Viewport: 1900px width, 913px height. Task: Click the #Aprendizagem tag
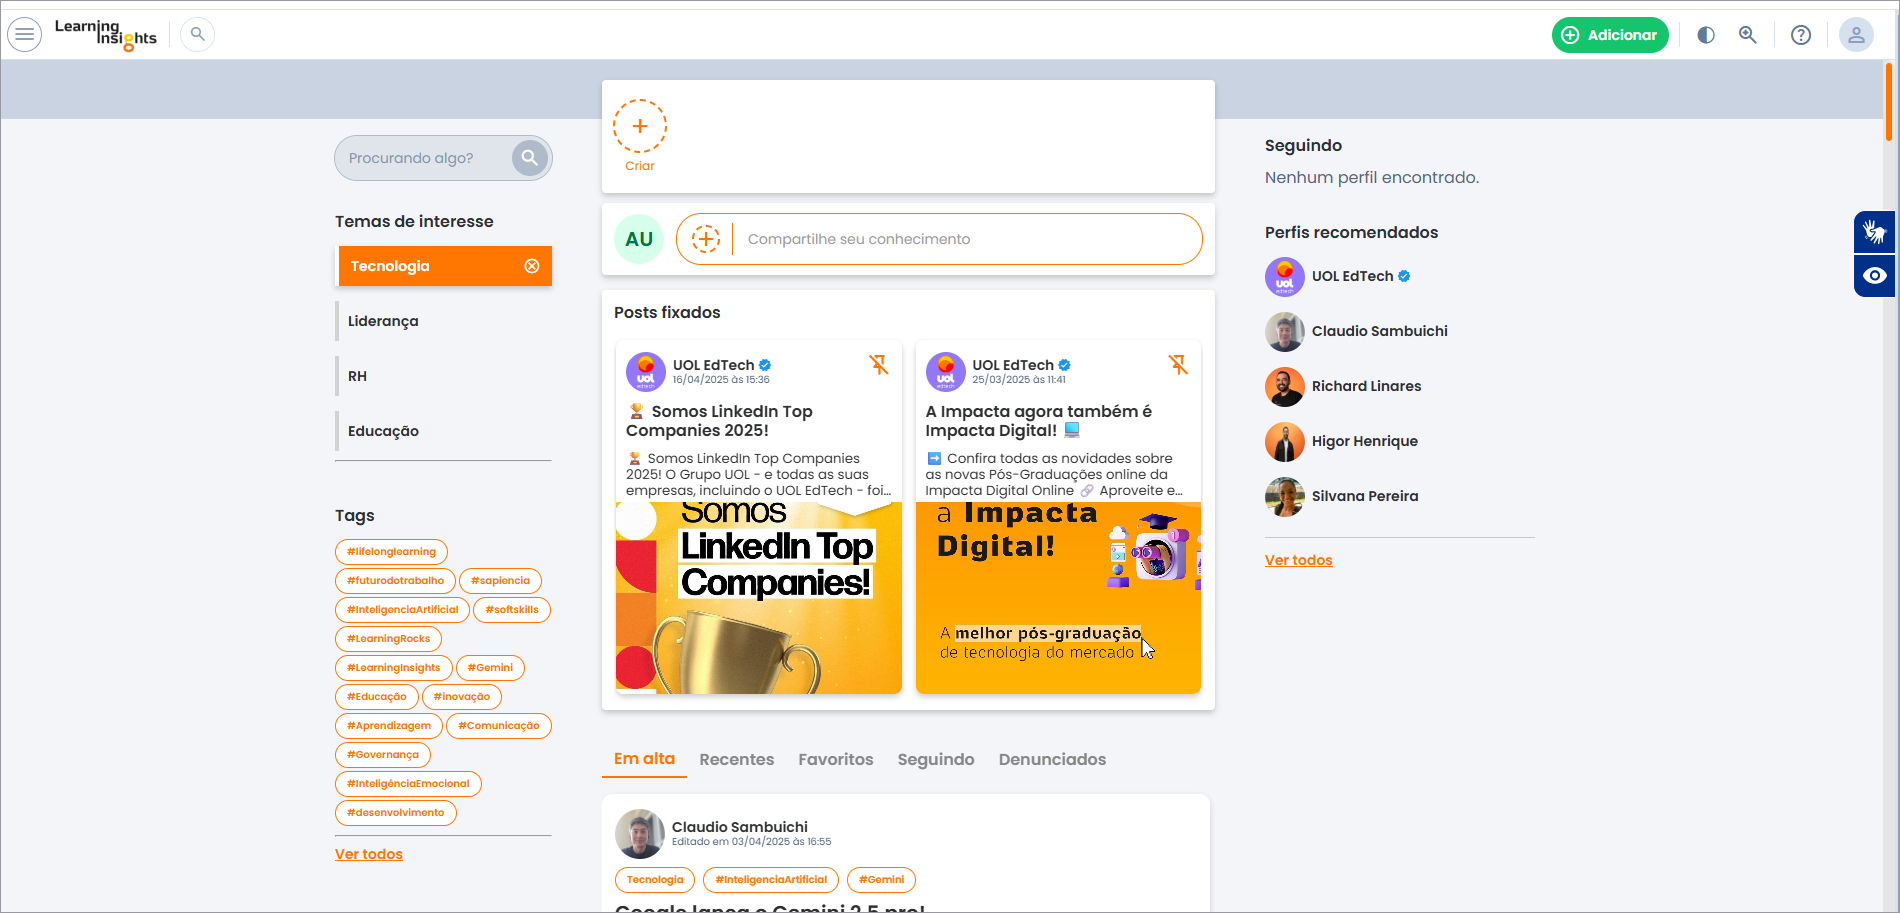click(389, 726)
